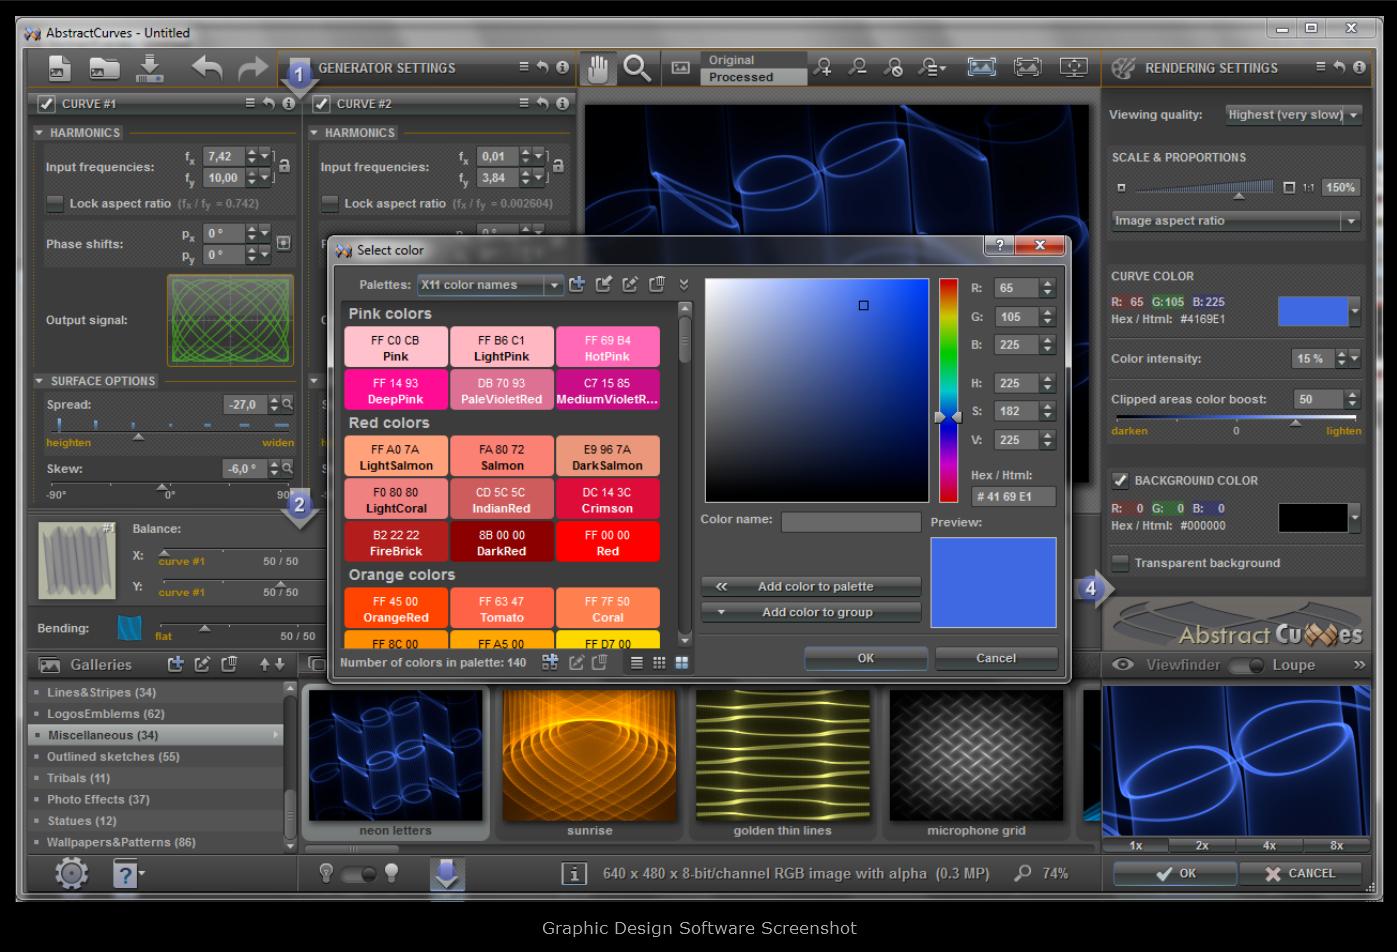Viewport: 1397px width, 952px height.
Task: Collapse the Harmonics section of Curve #1
Action: tap(39, 132)
